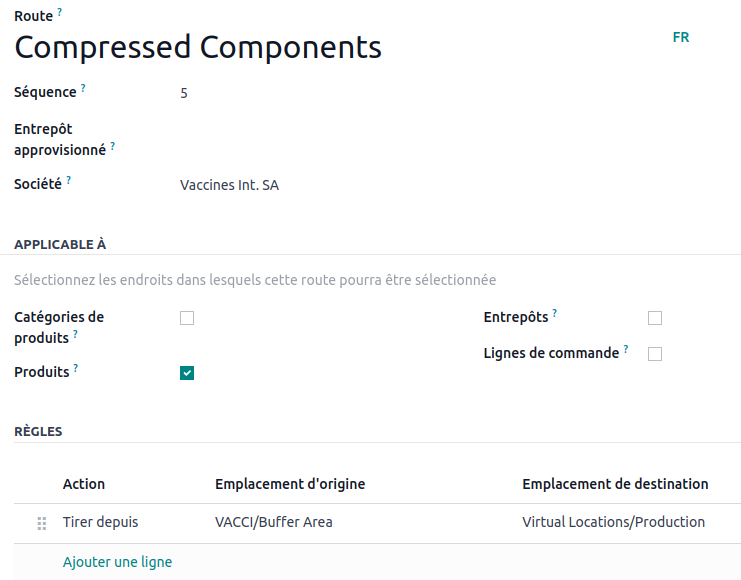
Task: Click help icon next to Société label
Action: [69, 180]
